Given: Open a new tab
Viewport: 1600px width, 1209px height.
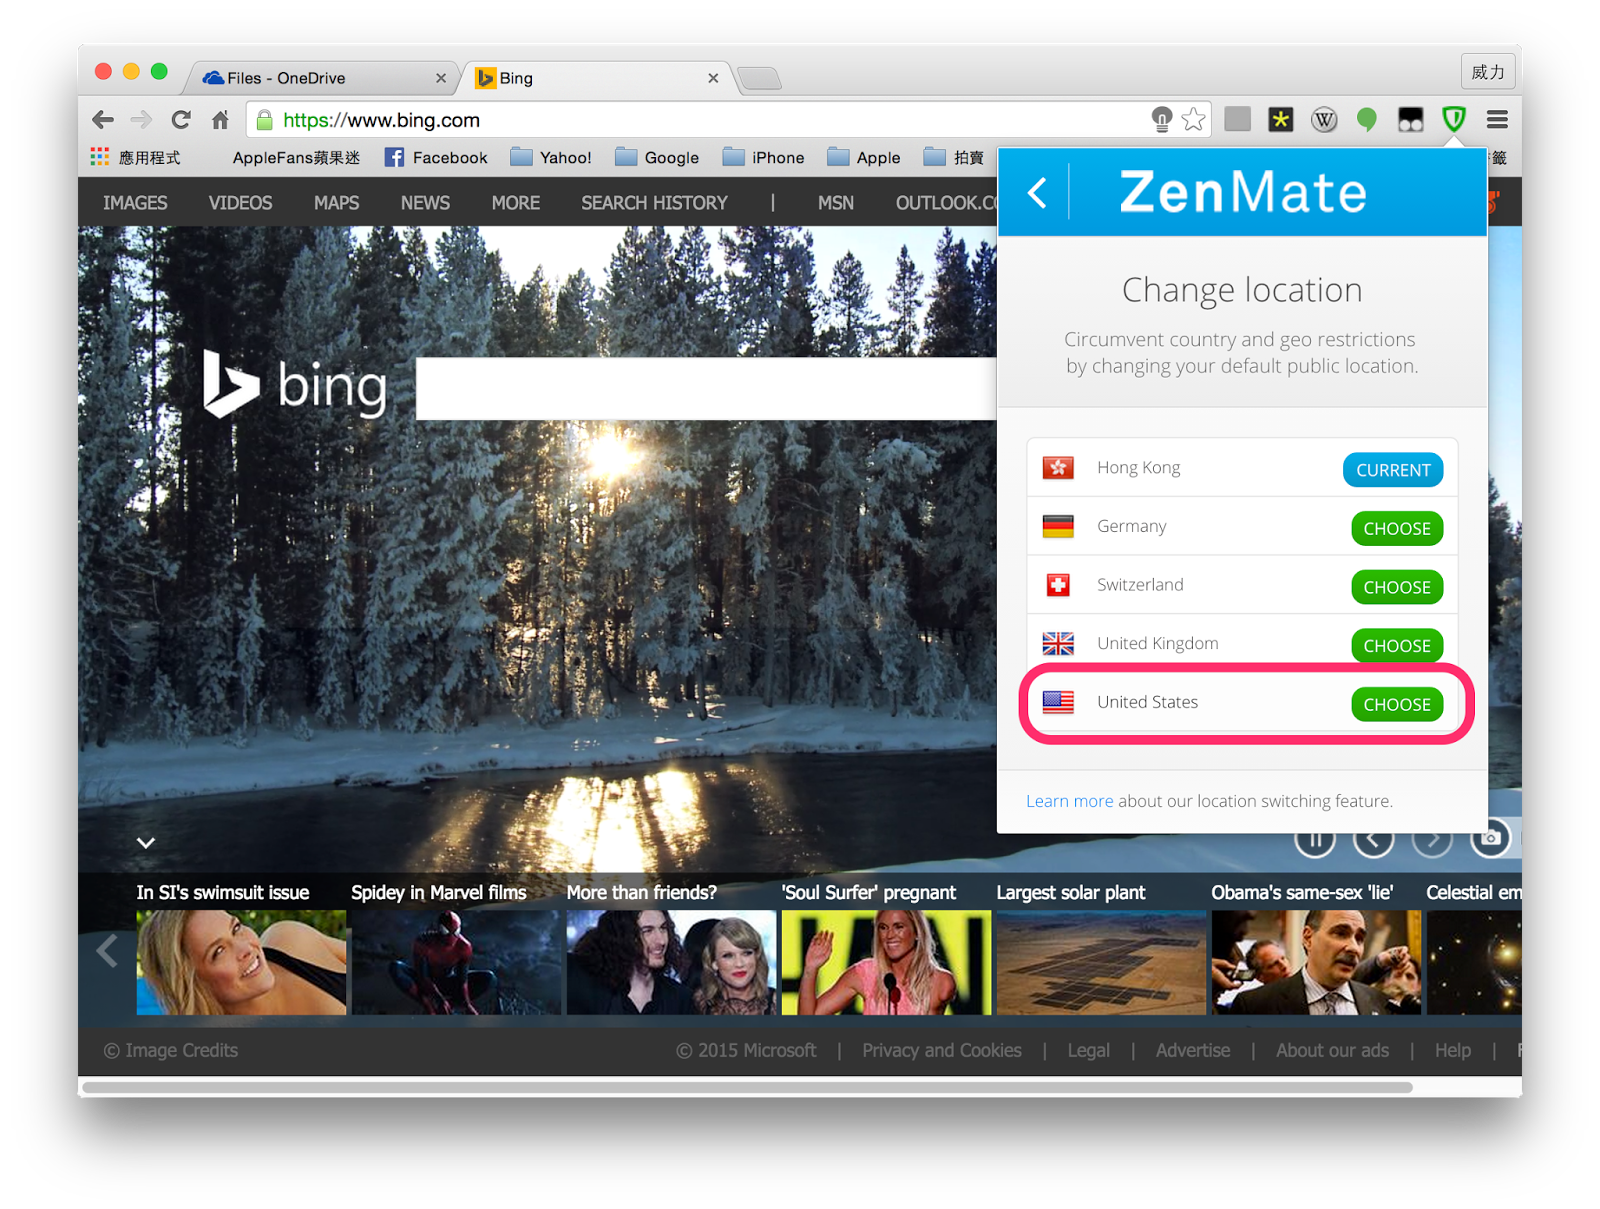Looking at the screenshot, I should coord(760,78).
